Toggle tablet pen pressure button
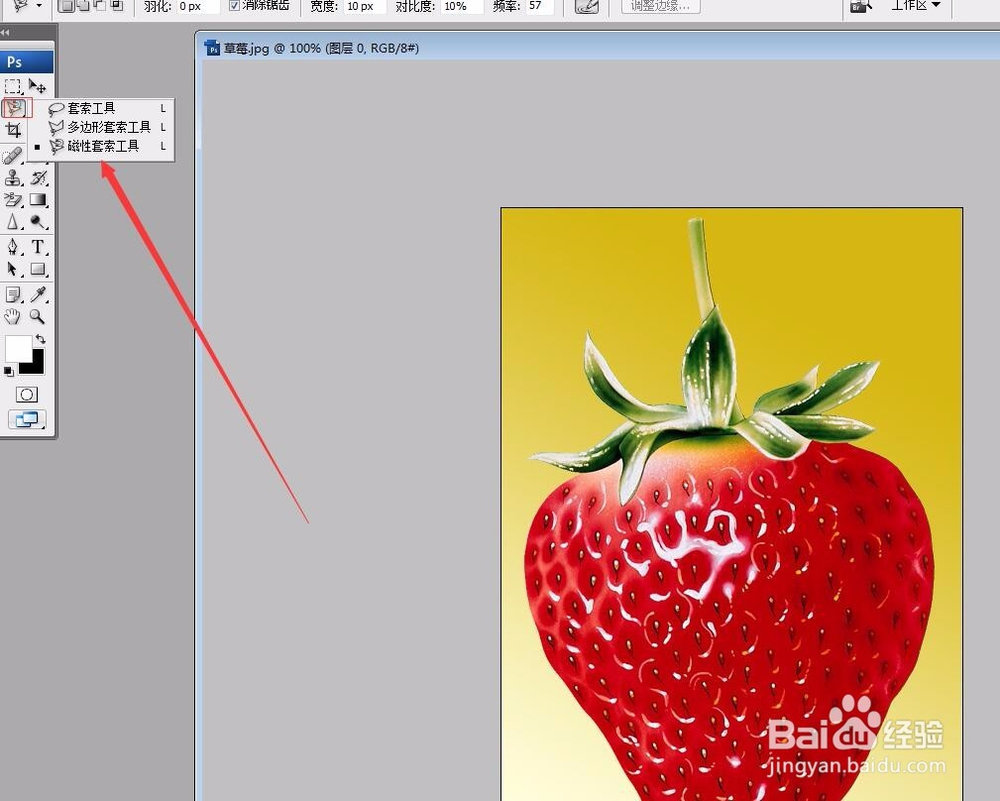1000x801 pixels. pyautogui.click(x=587, y=6)
